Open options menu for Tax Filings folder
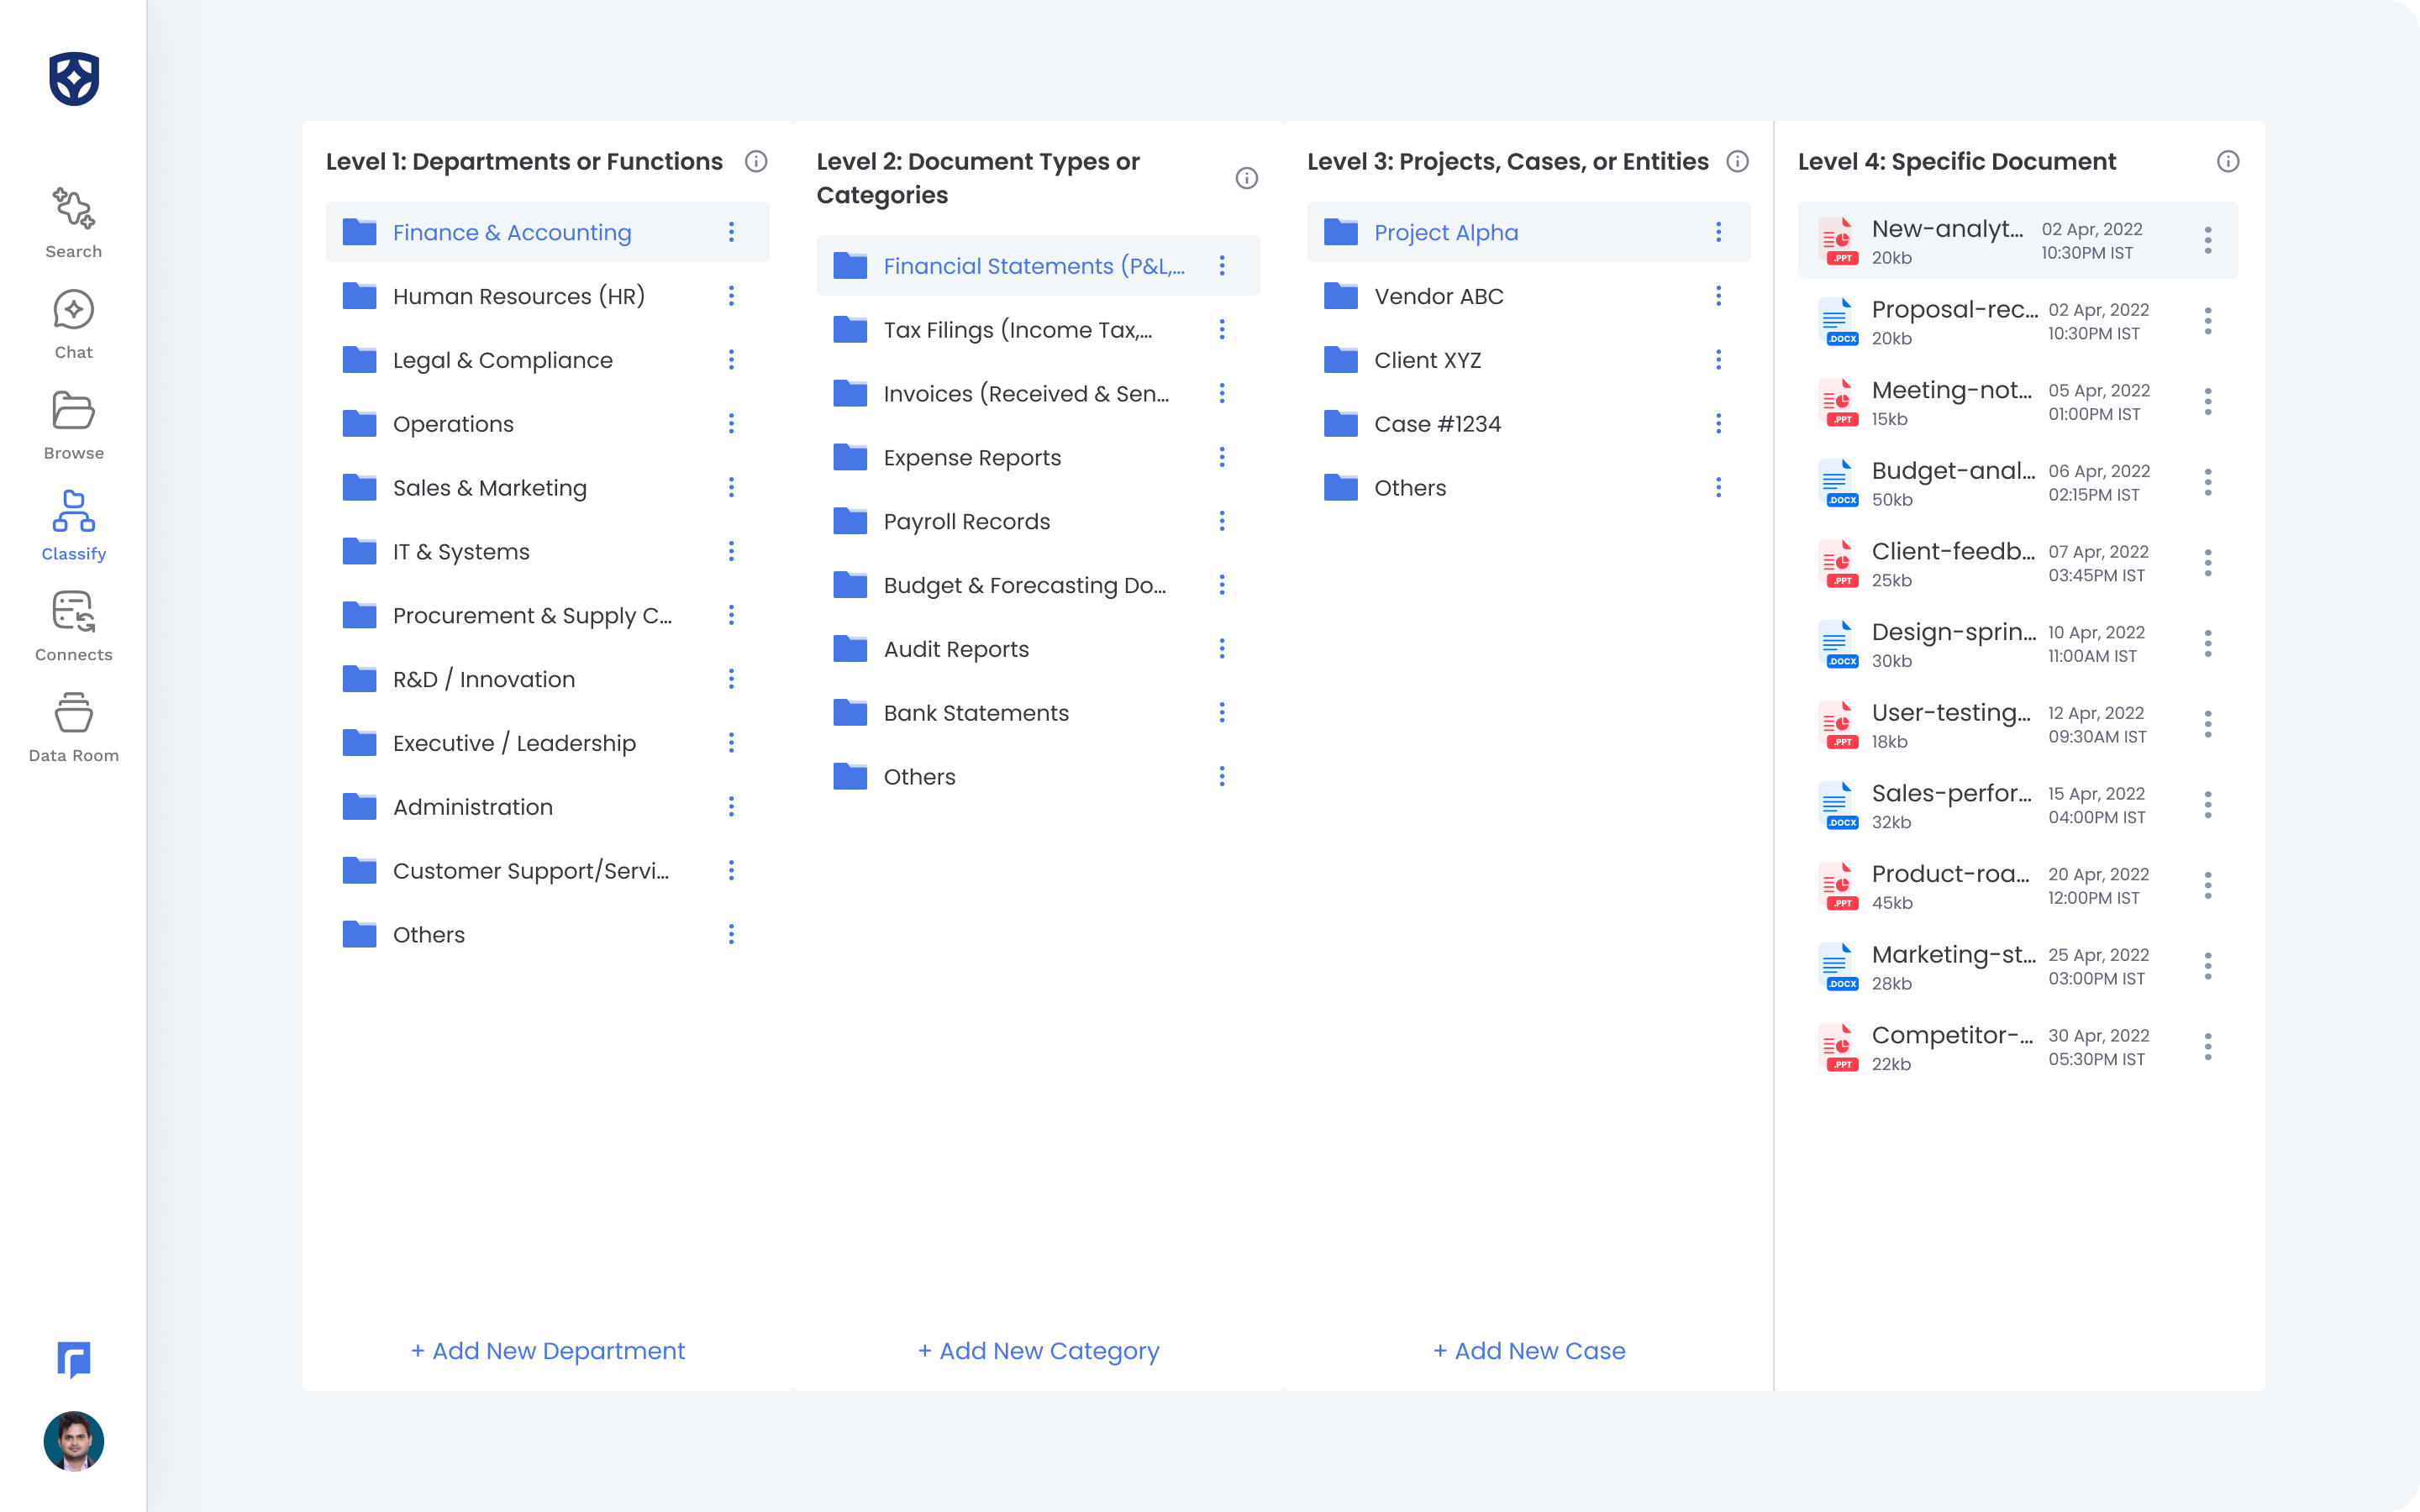The image size is (2420, 1512). click(1222, 330)
